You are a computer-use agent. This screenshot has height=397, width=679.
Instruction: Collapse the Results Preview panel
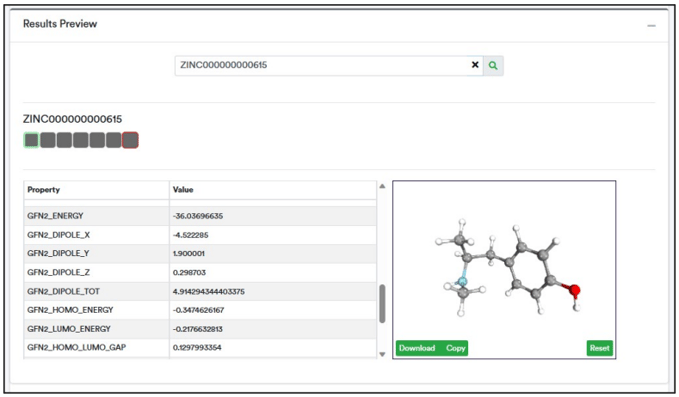651,26
